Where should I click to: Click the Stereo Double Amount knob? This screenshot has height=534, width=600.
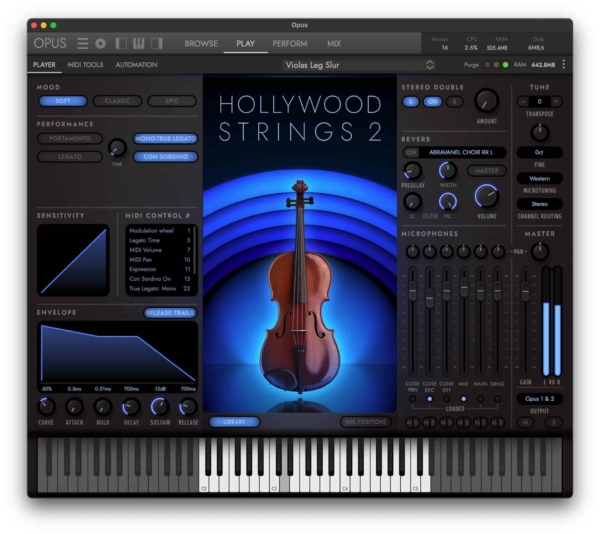(x=486, y=101)
